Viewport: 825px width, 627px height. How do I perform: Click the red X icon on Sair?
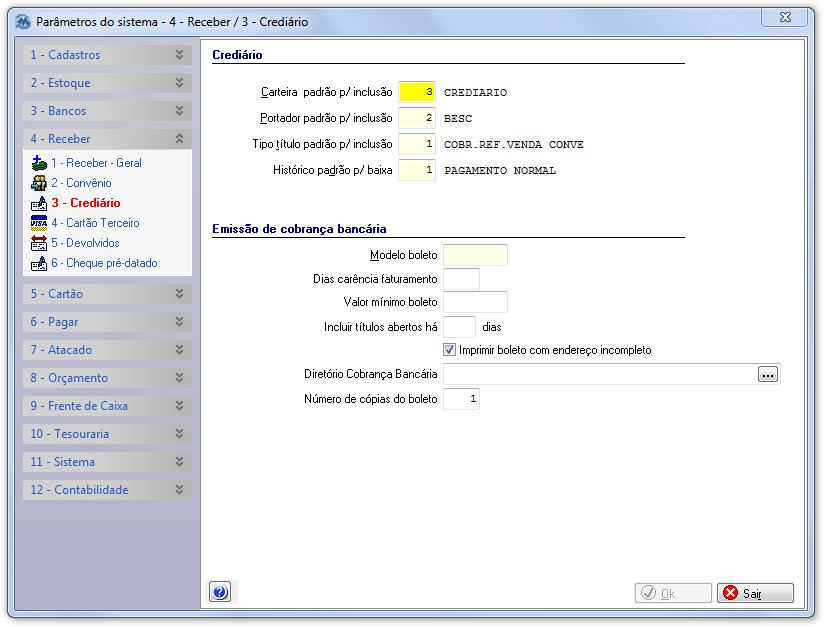click(730, 593)
